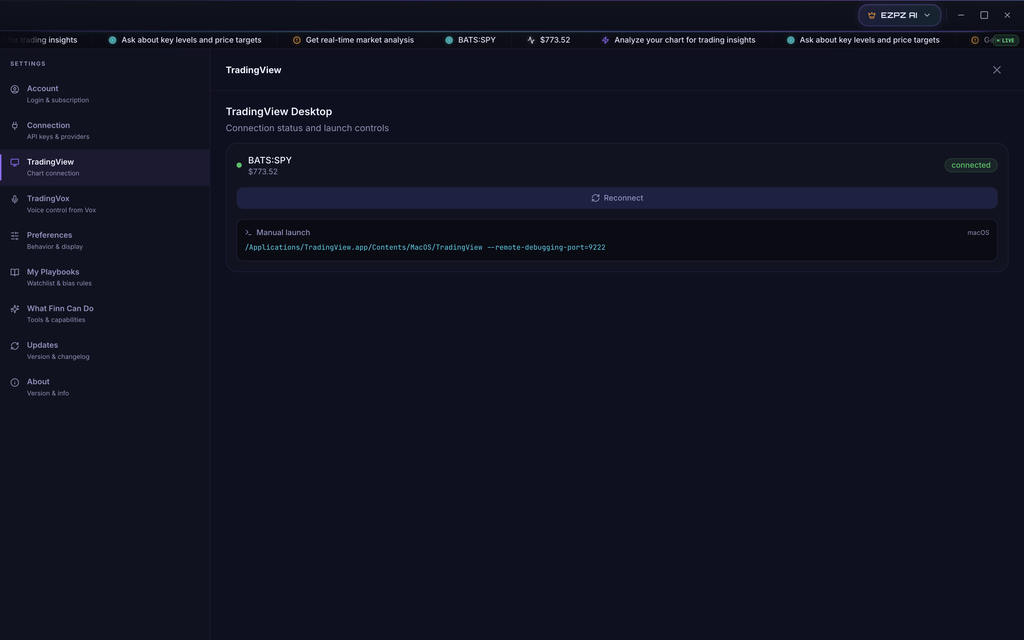The image size is (1024, 640).
Task: Click the crown icon in EZPZ AI badge
Action: point(871,15)
